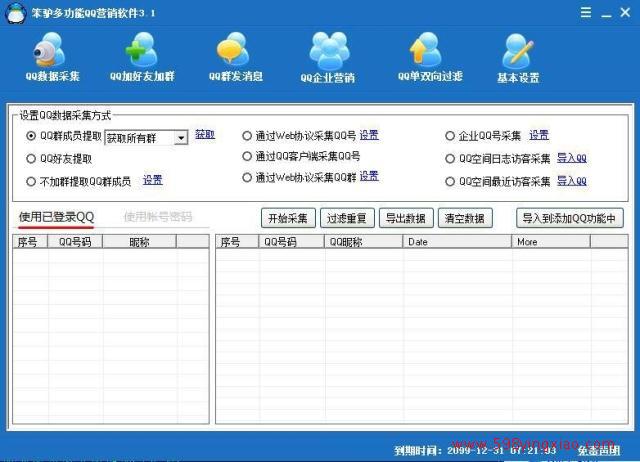Expand the 获取所有群 dropdown arrow
Image resolution: width=640 pixels, height=462 pixels.
181,138
